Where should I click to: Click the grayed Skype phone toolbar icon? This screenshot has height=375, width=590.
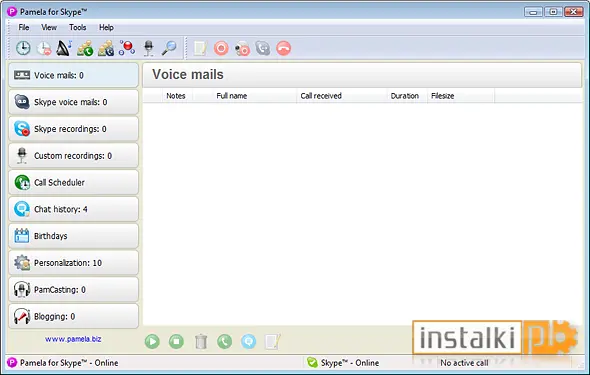263,48
